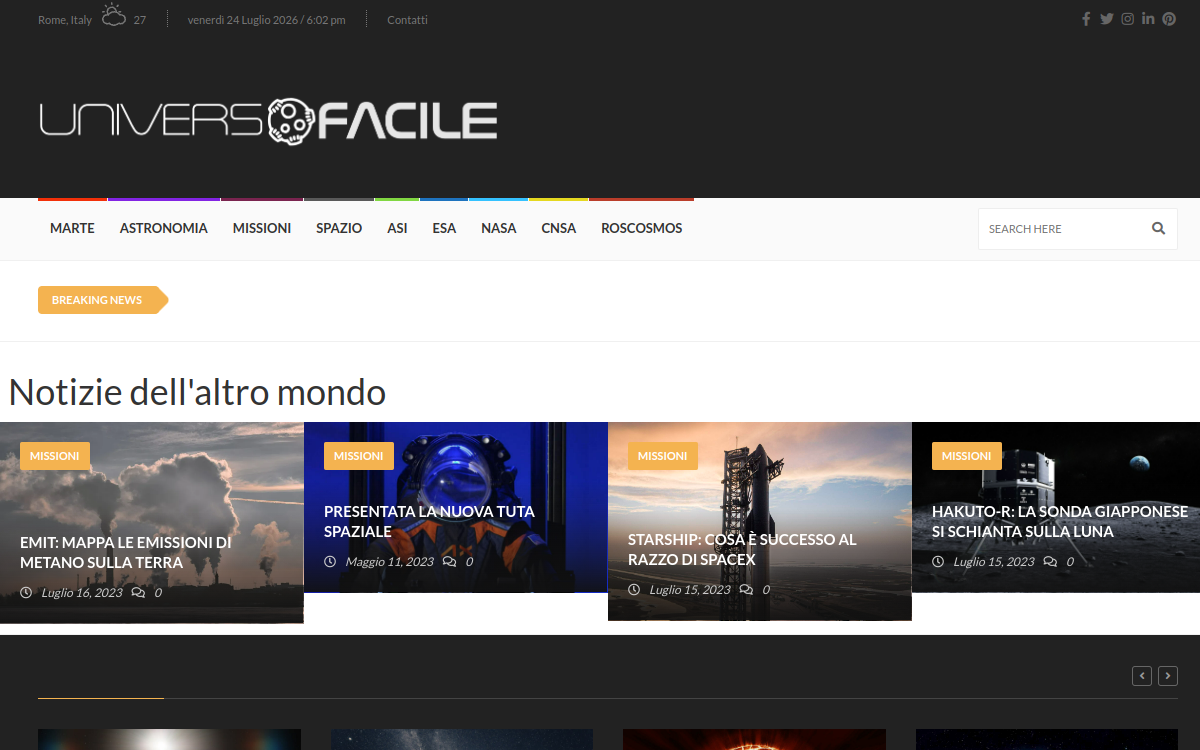Click the search magnifier icon
Image resolution: width=1200 pixels, height=750 pixels.
(x=1158, y=228)
